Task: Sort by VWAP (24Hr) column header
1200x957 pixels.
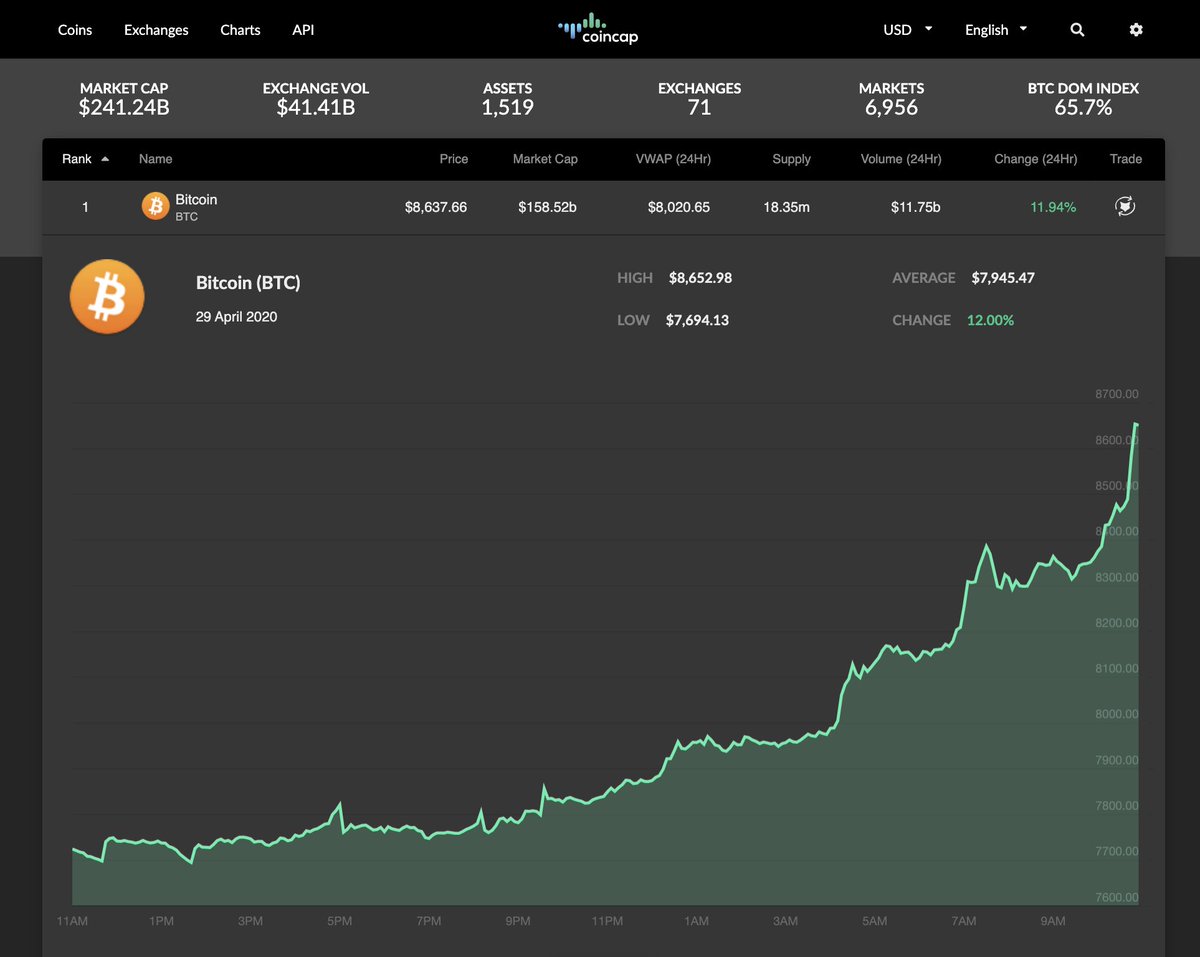Action: point(673,159)
